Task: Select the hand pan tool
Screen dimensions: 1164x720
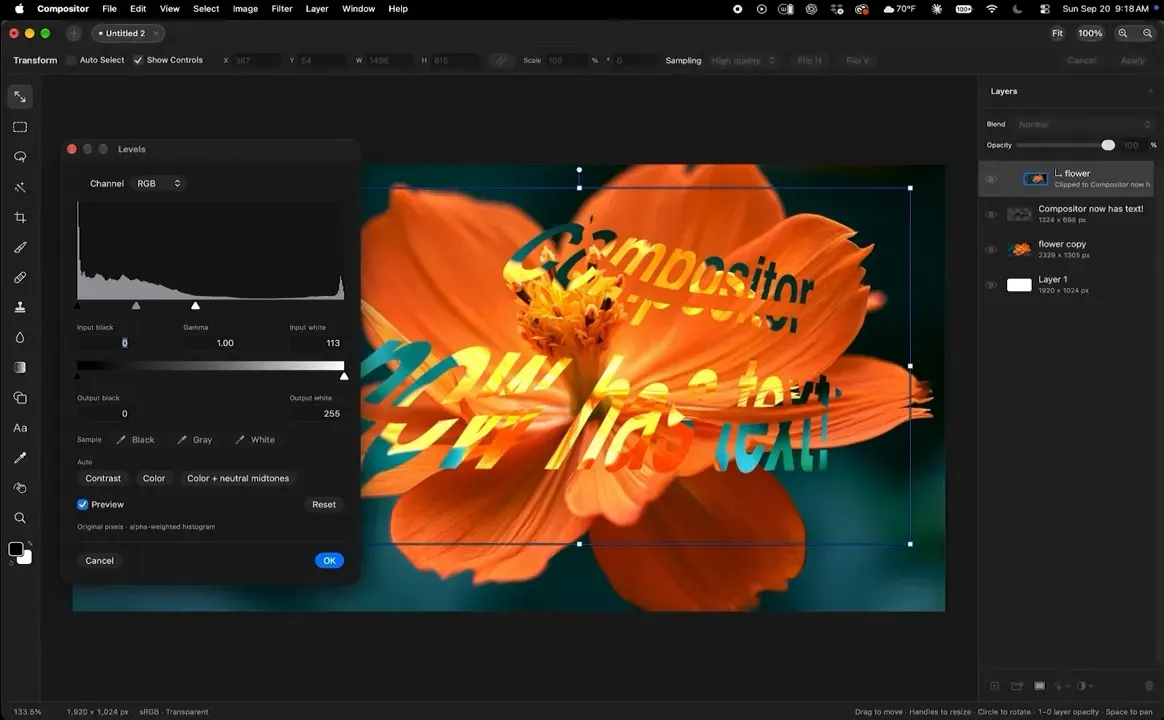Action: [20, 488]
